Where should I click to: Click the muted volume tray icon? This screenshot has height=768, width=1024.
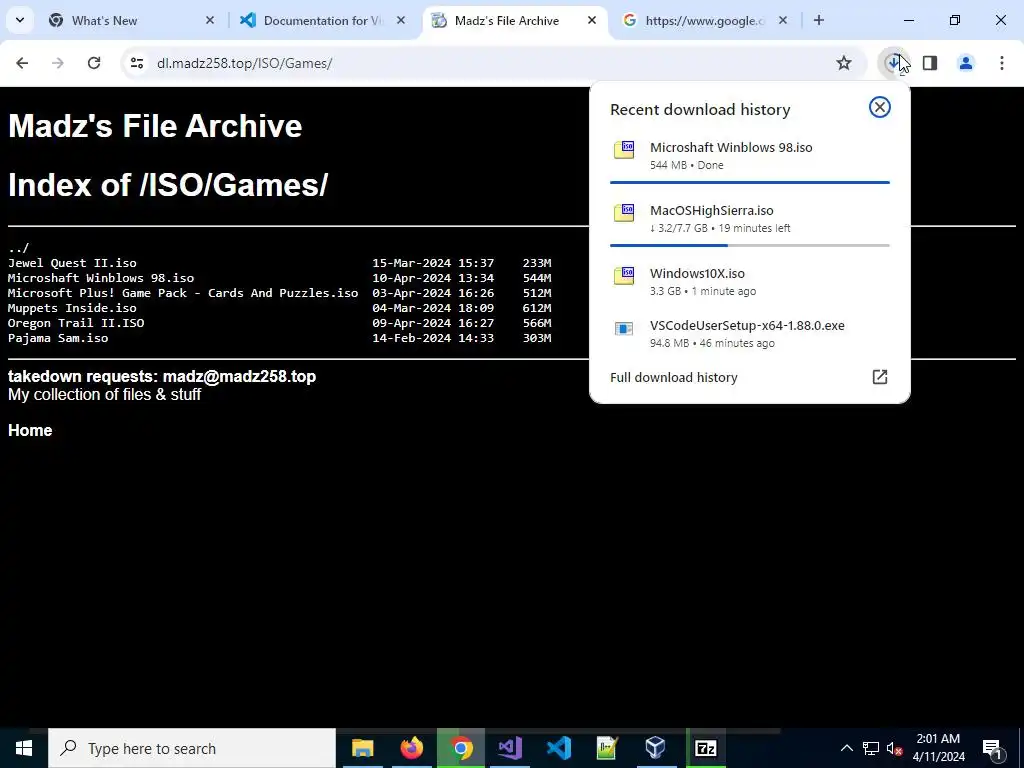pyautogui.click(x=895, y=748)
